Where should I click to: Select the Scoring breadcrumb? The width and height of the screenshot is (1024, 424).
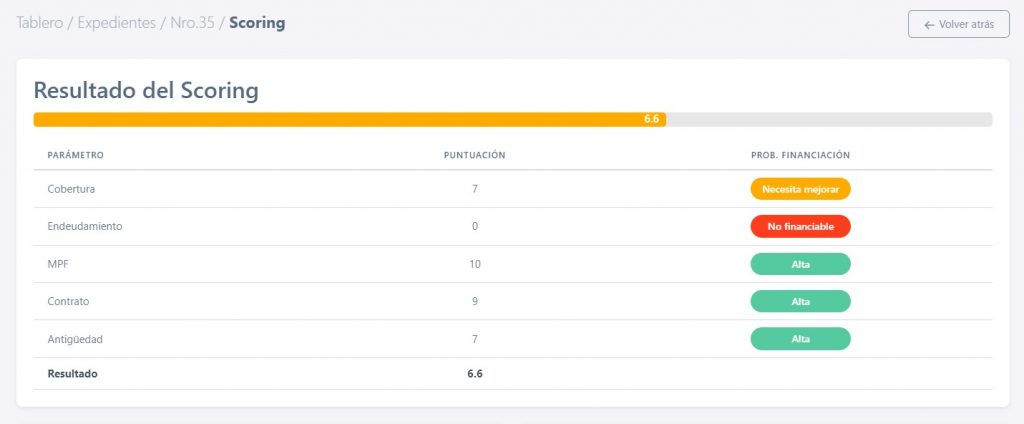(257, 22)
